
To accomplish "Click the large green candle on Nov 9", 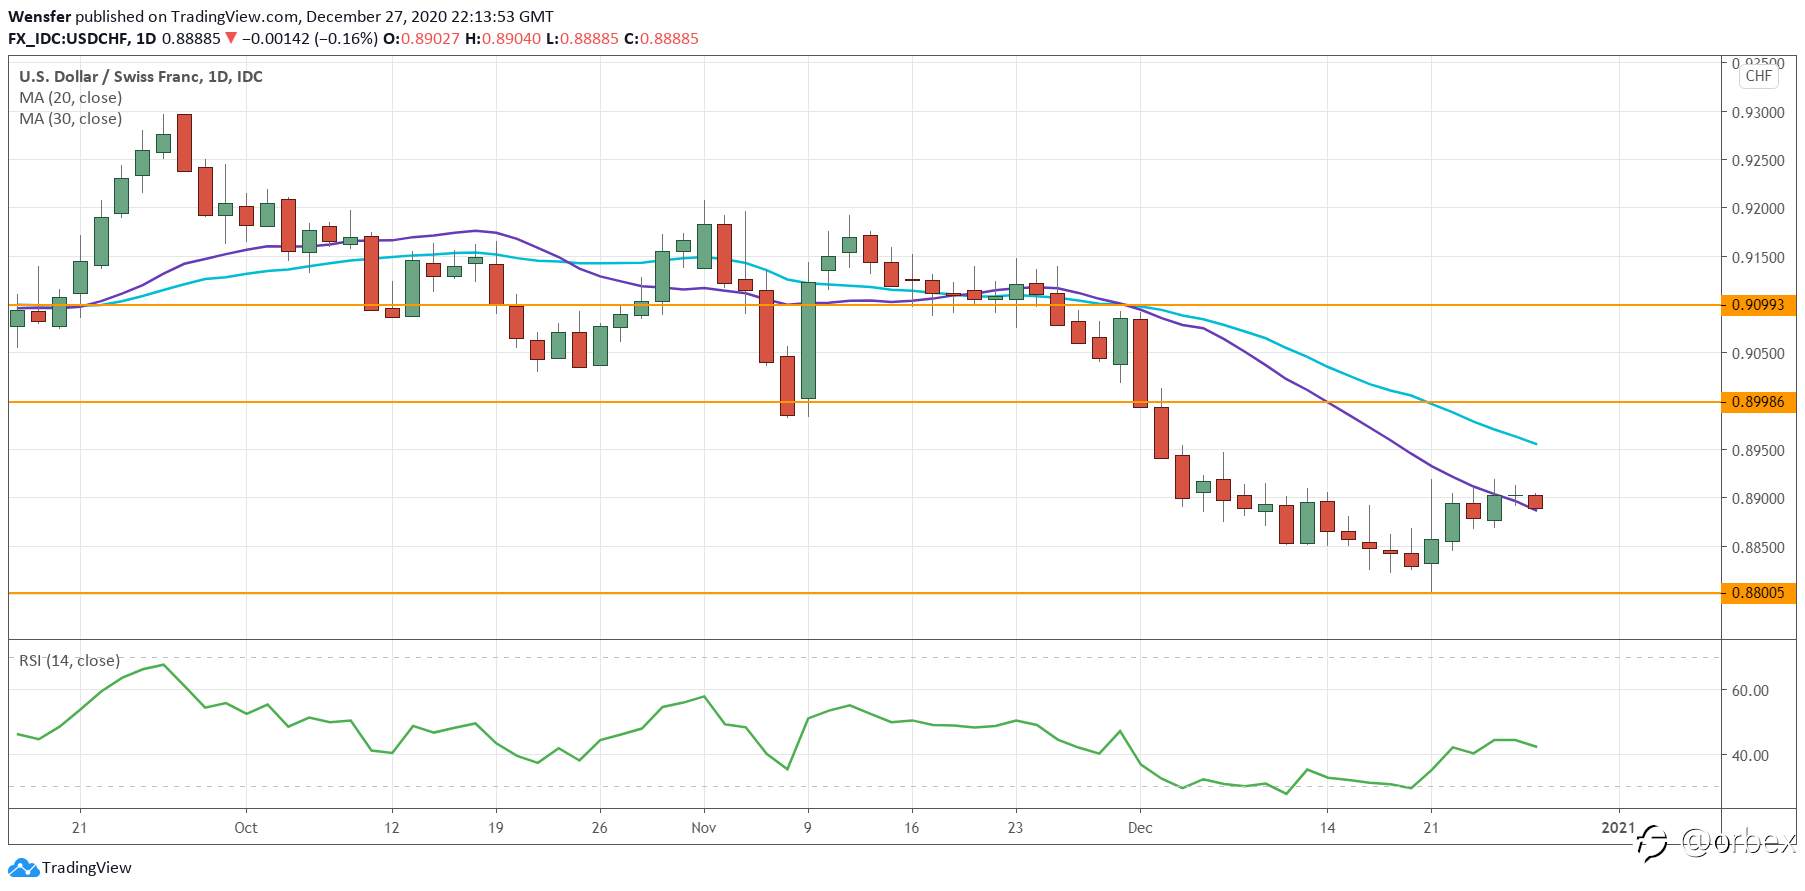I will point(808,340).
